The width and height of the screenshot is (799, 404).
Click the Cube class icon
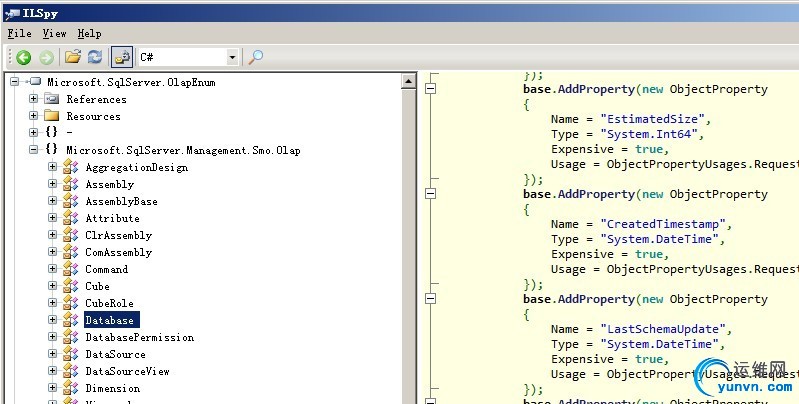click(x=71, y=286)
